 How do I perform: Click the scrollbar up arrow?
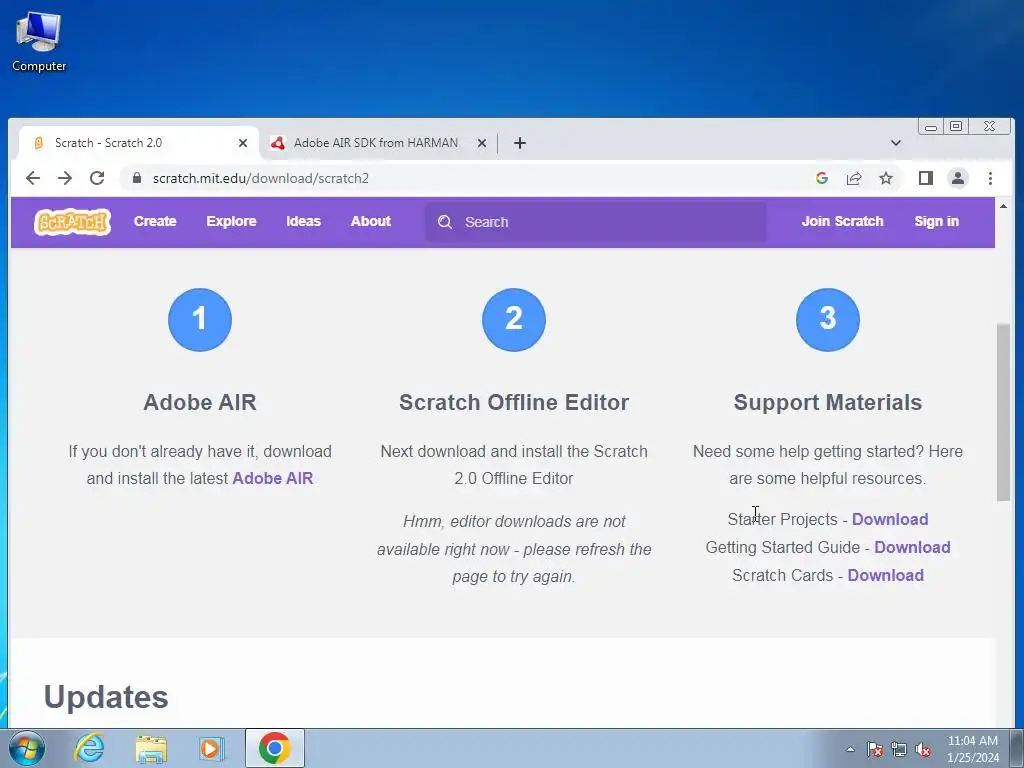1003,206
